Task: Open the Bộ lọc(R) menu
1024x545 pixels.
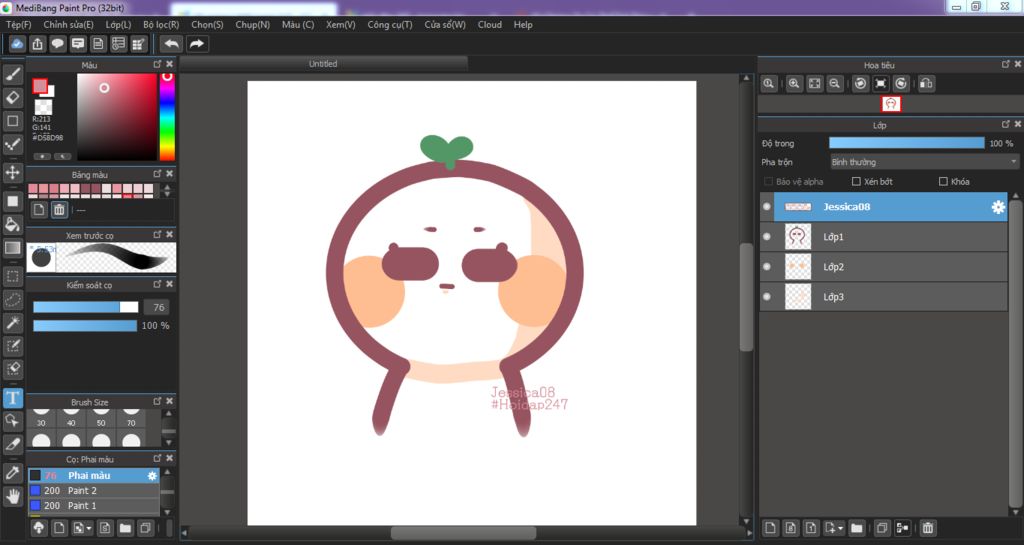Action: tap(161, 25)
